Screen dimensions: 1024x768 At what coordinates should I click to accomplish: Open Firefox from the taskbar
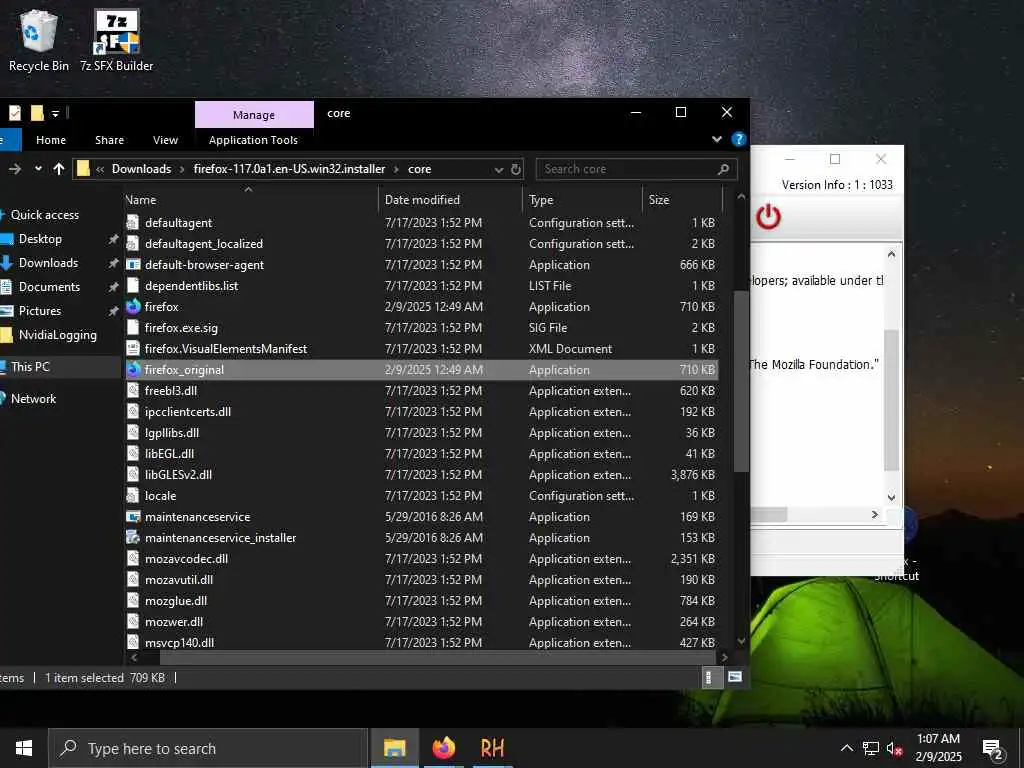point(443,748)
